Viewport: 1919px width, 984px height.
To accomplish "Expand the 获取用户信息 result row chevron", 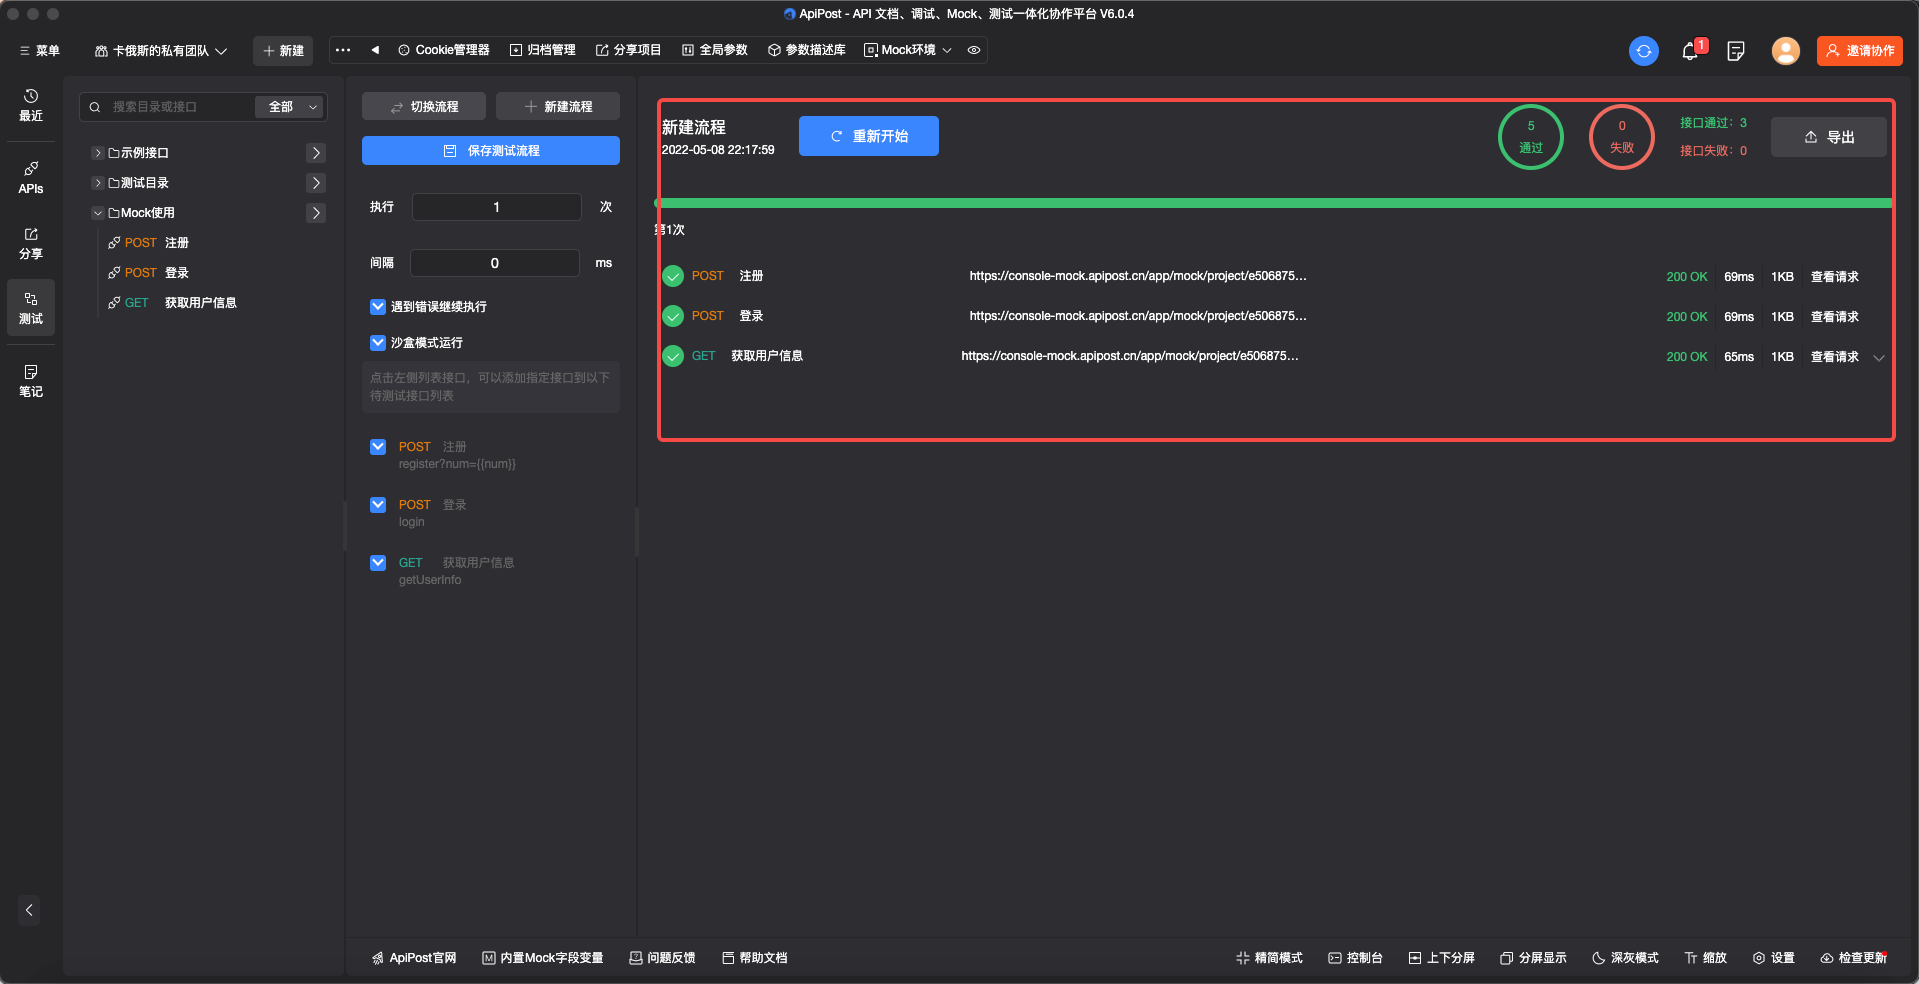I will click(x=1879, y=358).
